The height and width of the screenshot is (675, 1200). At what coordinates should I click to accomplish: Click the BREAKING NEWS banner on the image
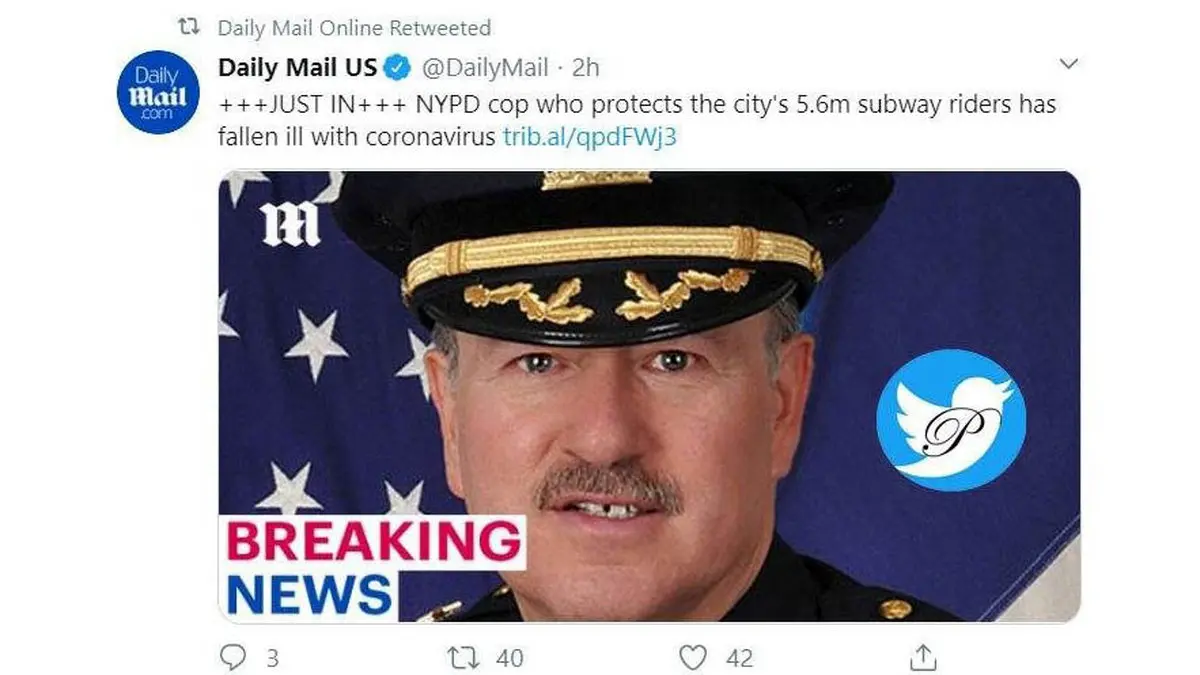click(x=374, y=568)
